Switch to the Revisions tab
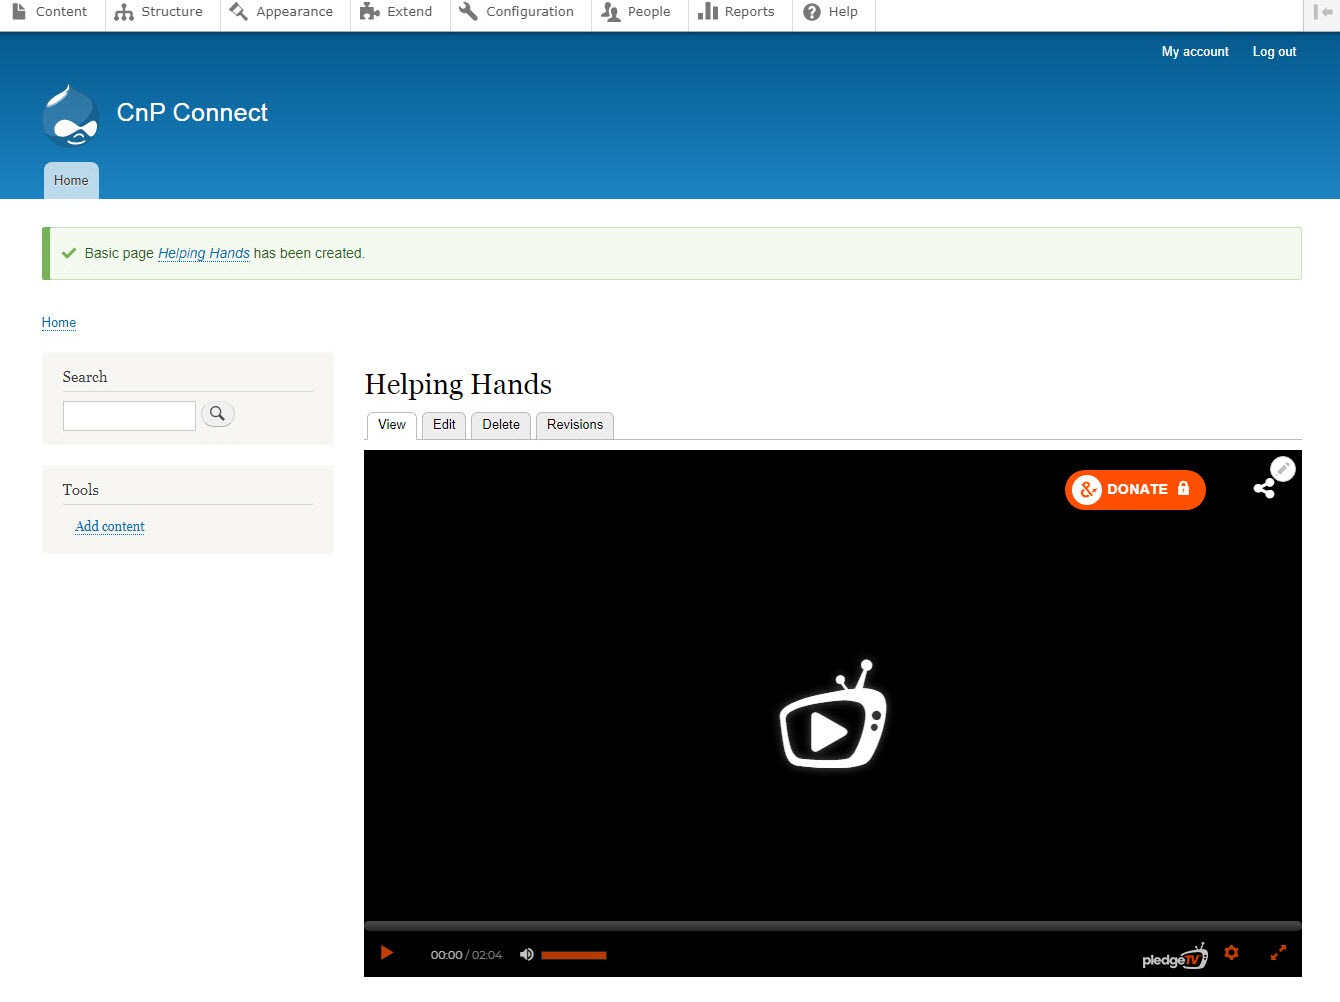 pyautogui.click(x=575, y=425)
